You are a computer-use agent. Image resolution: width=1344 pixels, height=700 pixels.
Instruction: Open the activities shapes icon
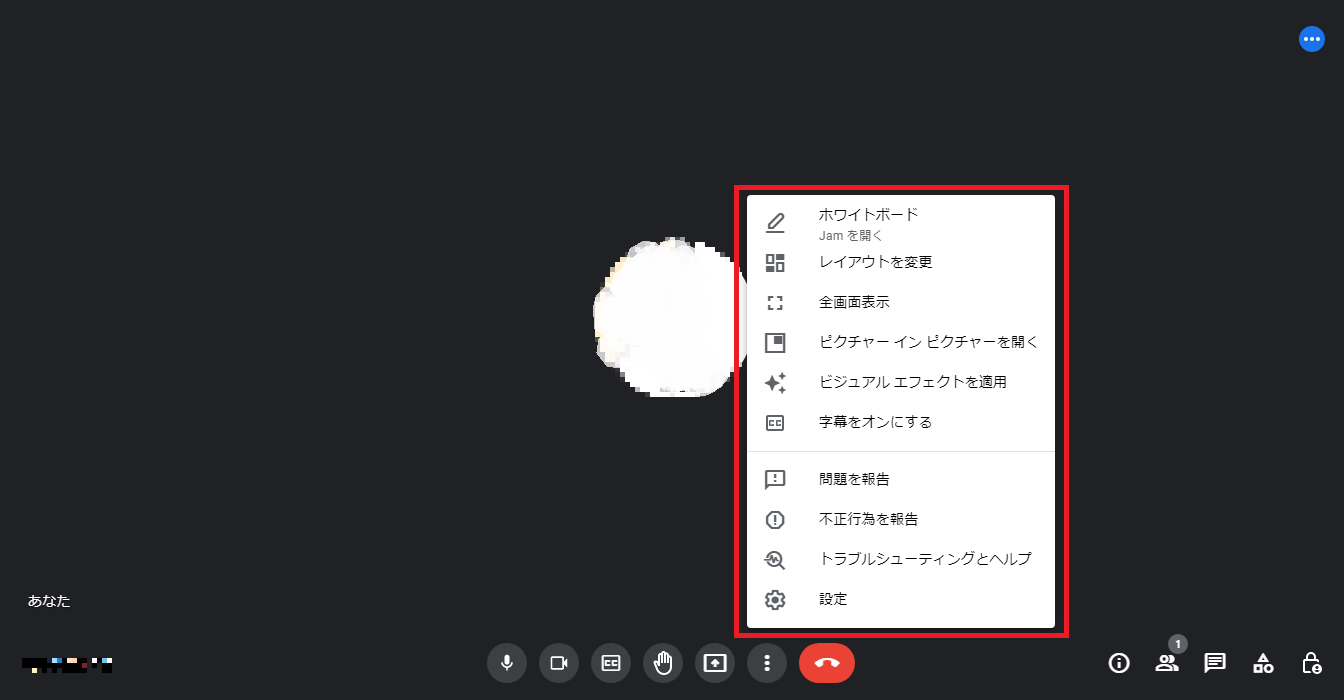click(x=1263, y=663)
